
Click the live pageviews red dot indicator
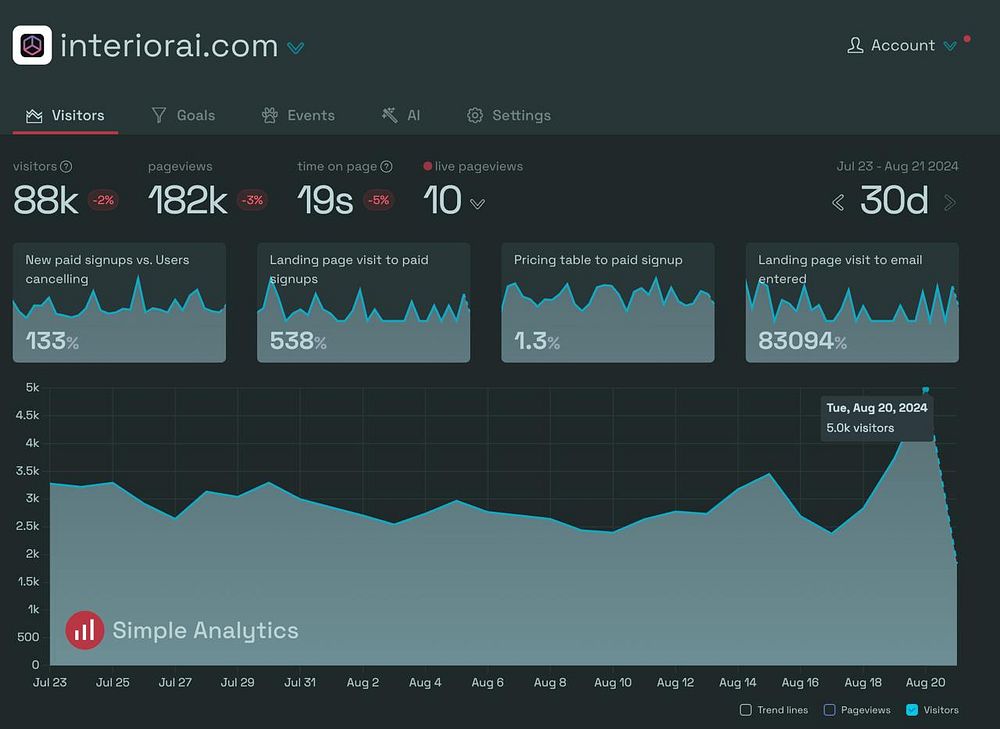coord(427,166)
